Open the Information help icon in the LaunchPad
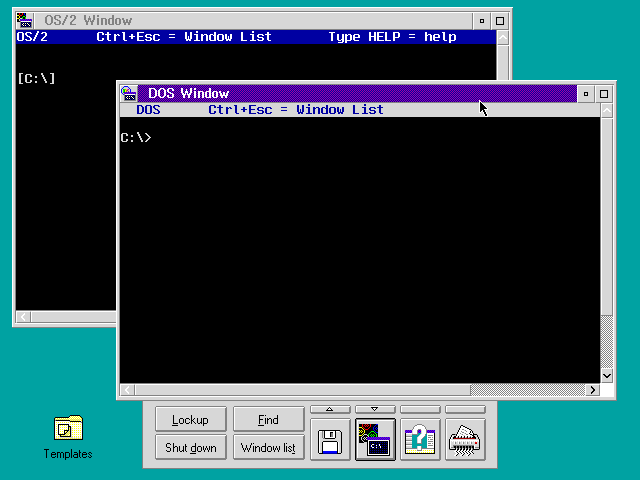Viewport: 640px width, 480px height. (x=420, y=440)
